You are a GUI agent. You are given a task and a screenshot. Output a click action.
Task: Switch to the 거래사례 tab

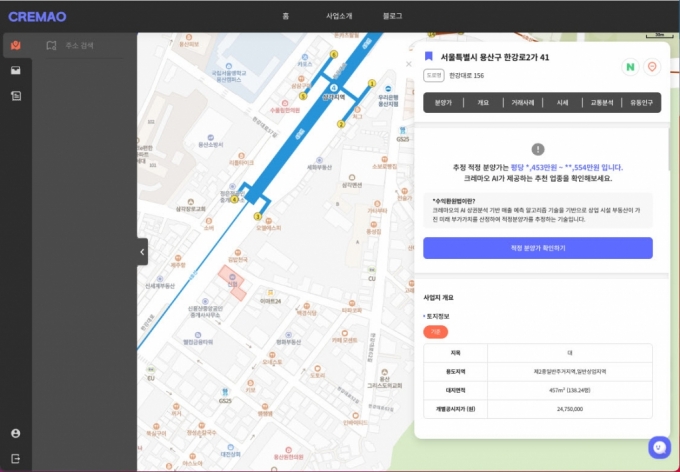click(x=522, y=103)
